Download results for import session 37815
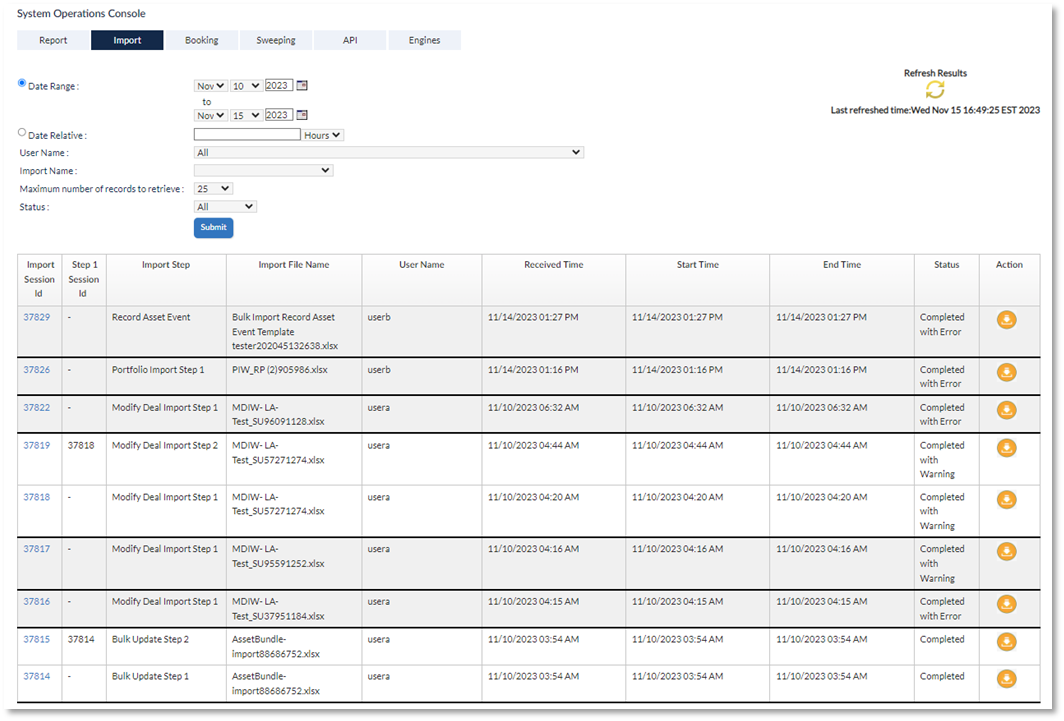Screen dimensions: 1064x721 click(x=1006, y=642)
